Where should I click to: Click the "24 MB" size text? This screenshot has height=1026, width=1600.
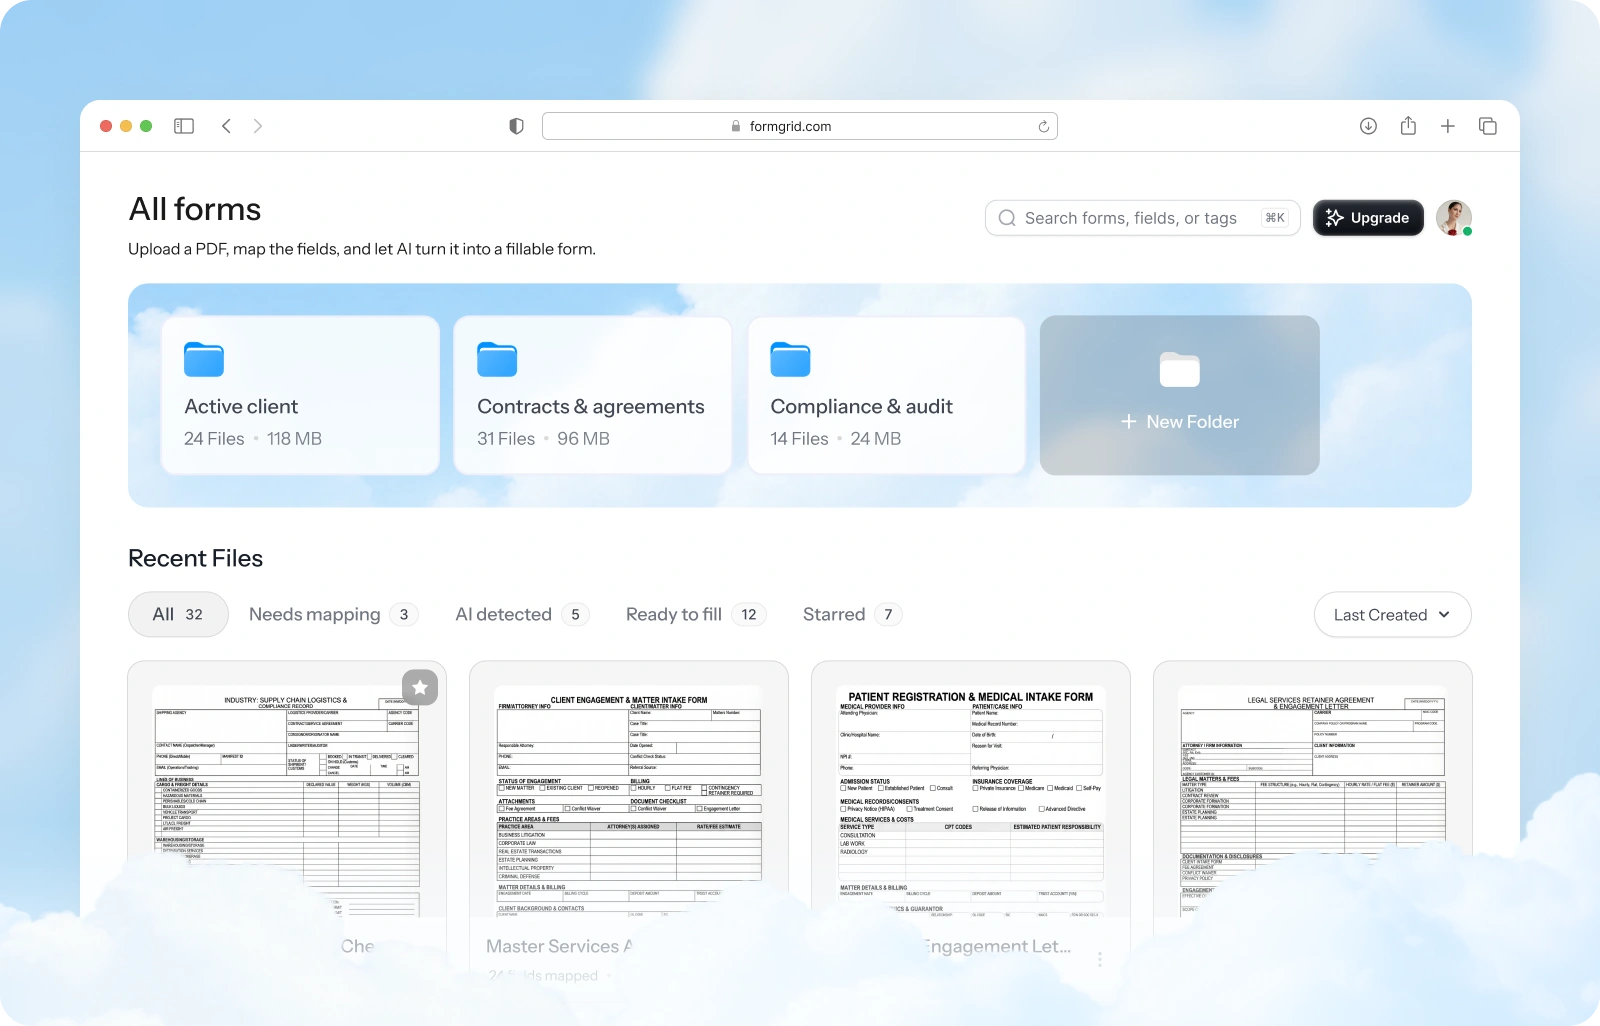pyautogui.click(x=876, y=438)
